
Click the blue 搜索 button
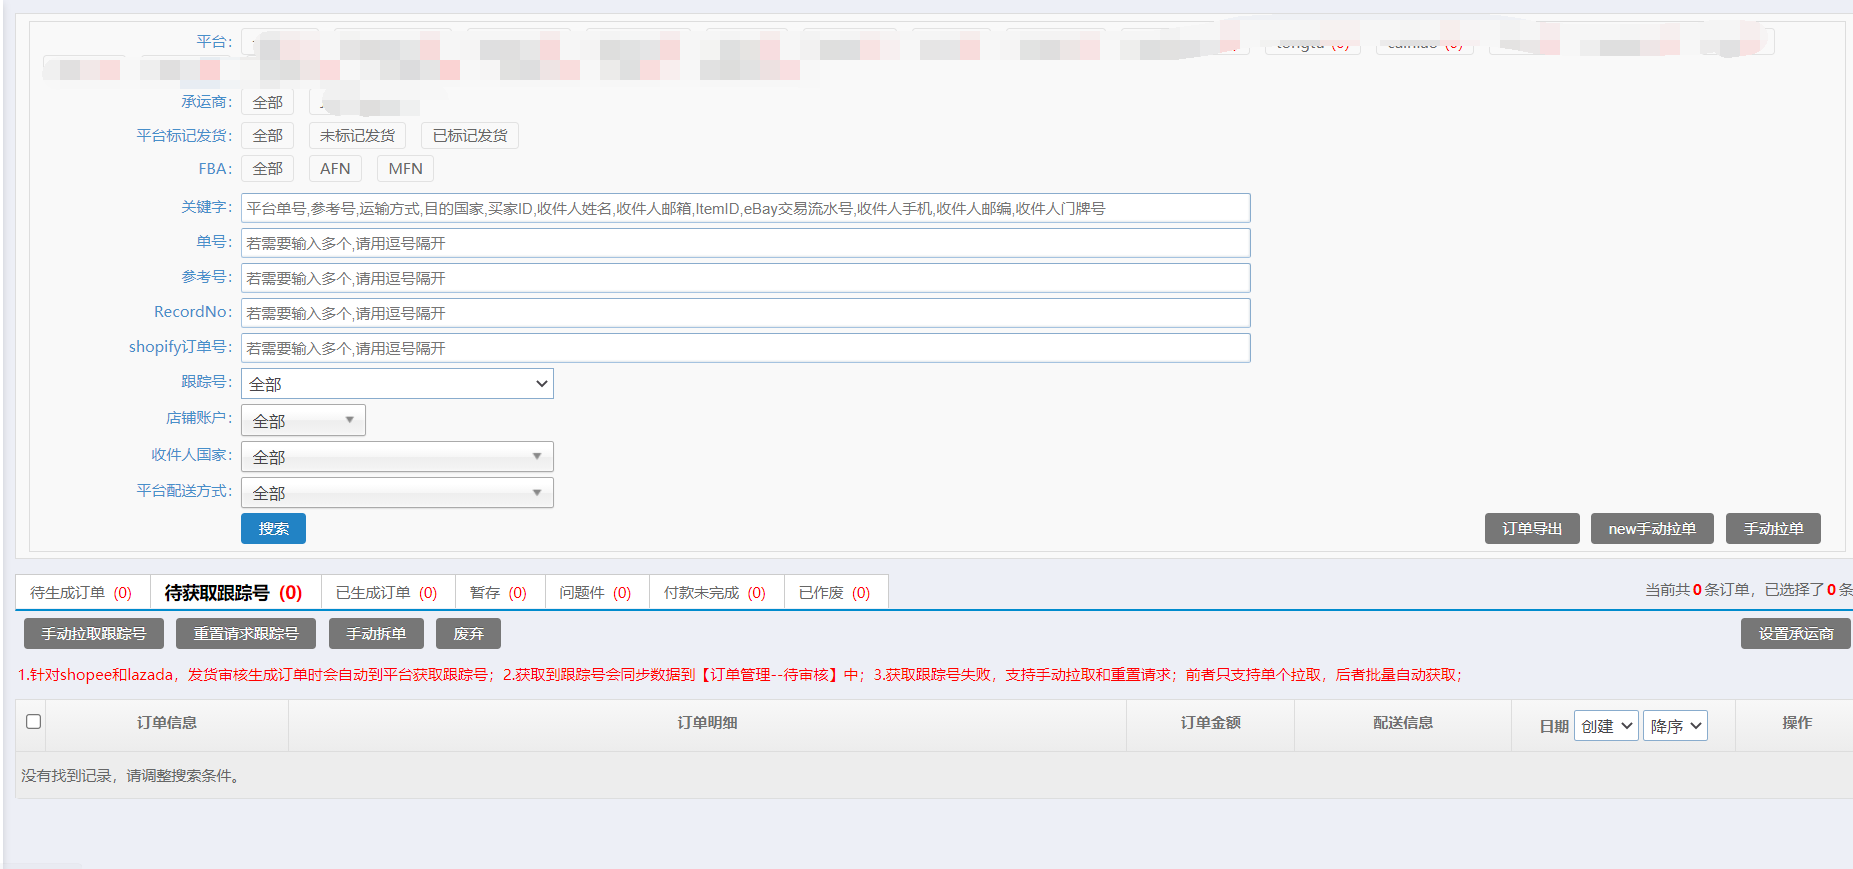(x=273, y=529)
